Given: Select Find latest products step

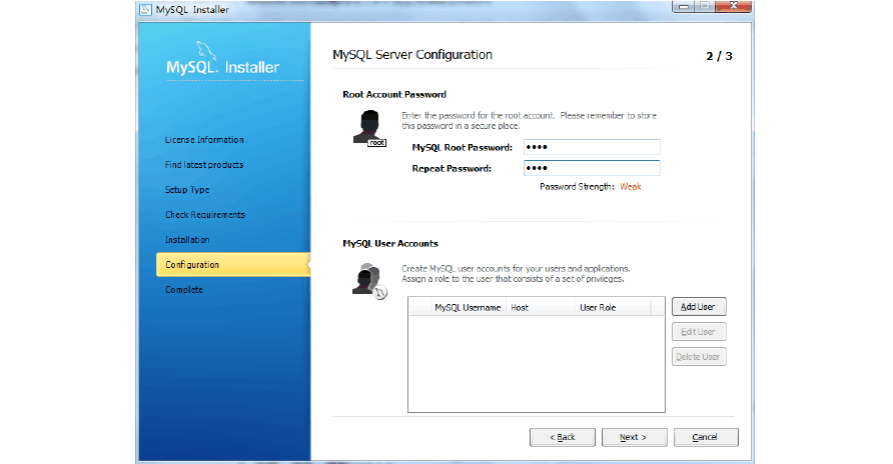Looking at the screenshot, I should click(x=204, y=165).
